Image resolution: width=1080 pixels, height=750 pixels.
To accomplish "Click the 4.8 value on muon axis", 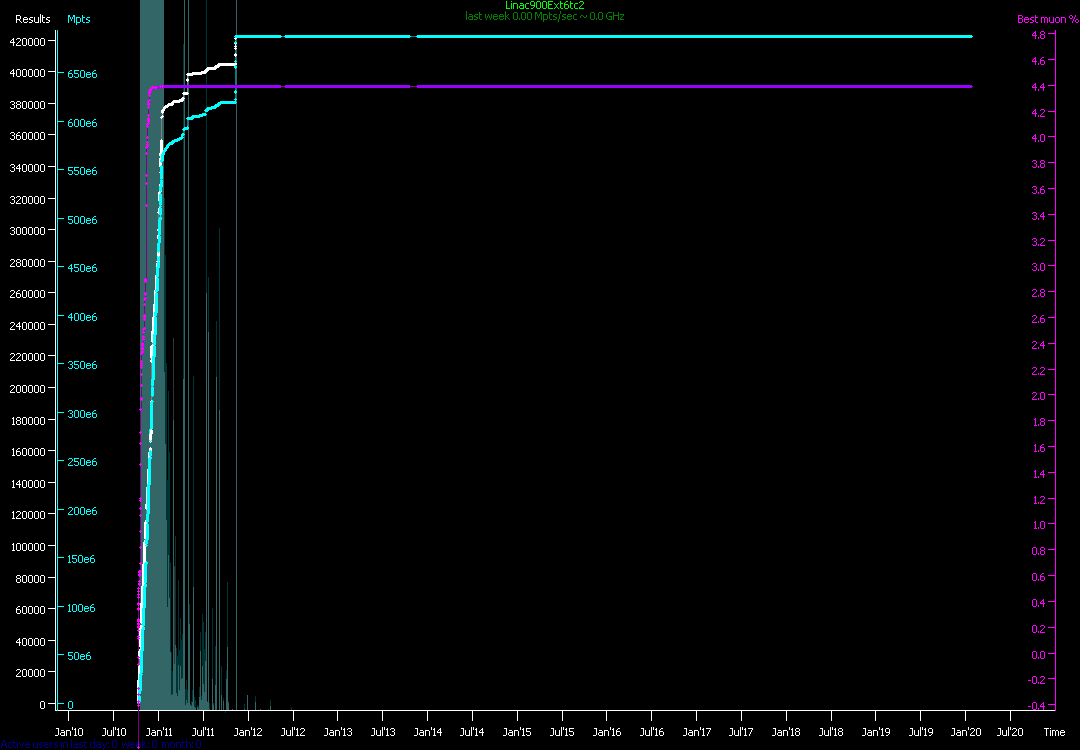I will pos(1038,35).
